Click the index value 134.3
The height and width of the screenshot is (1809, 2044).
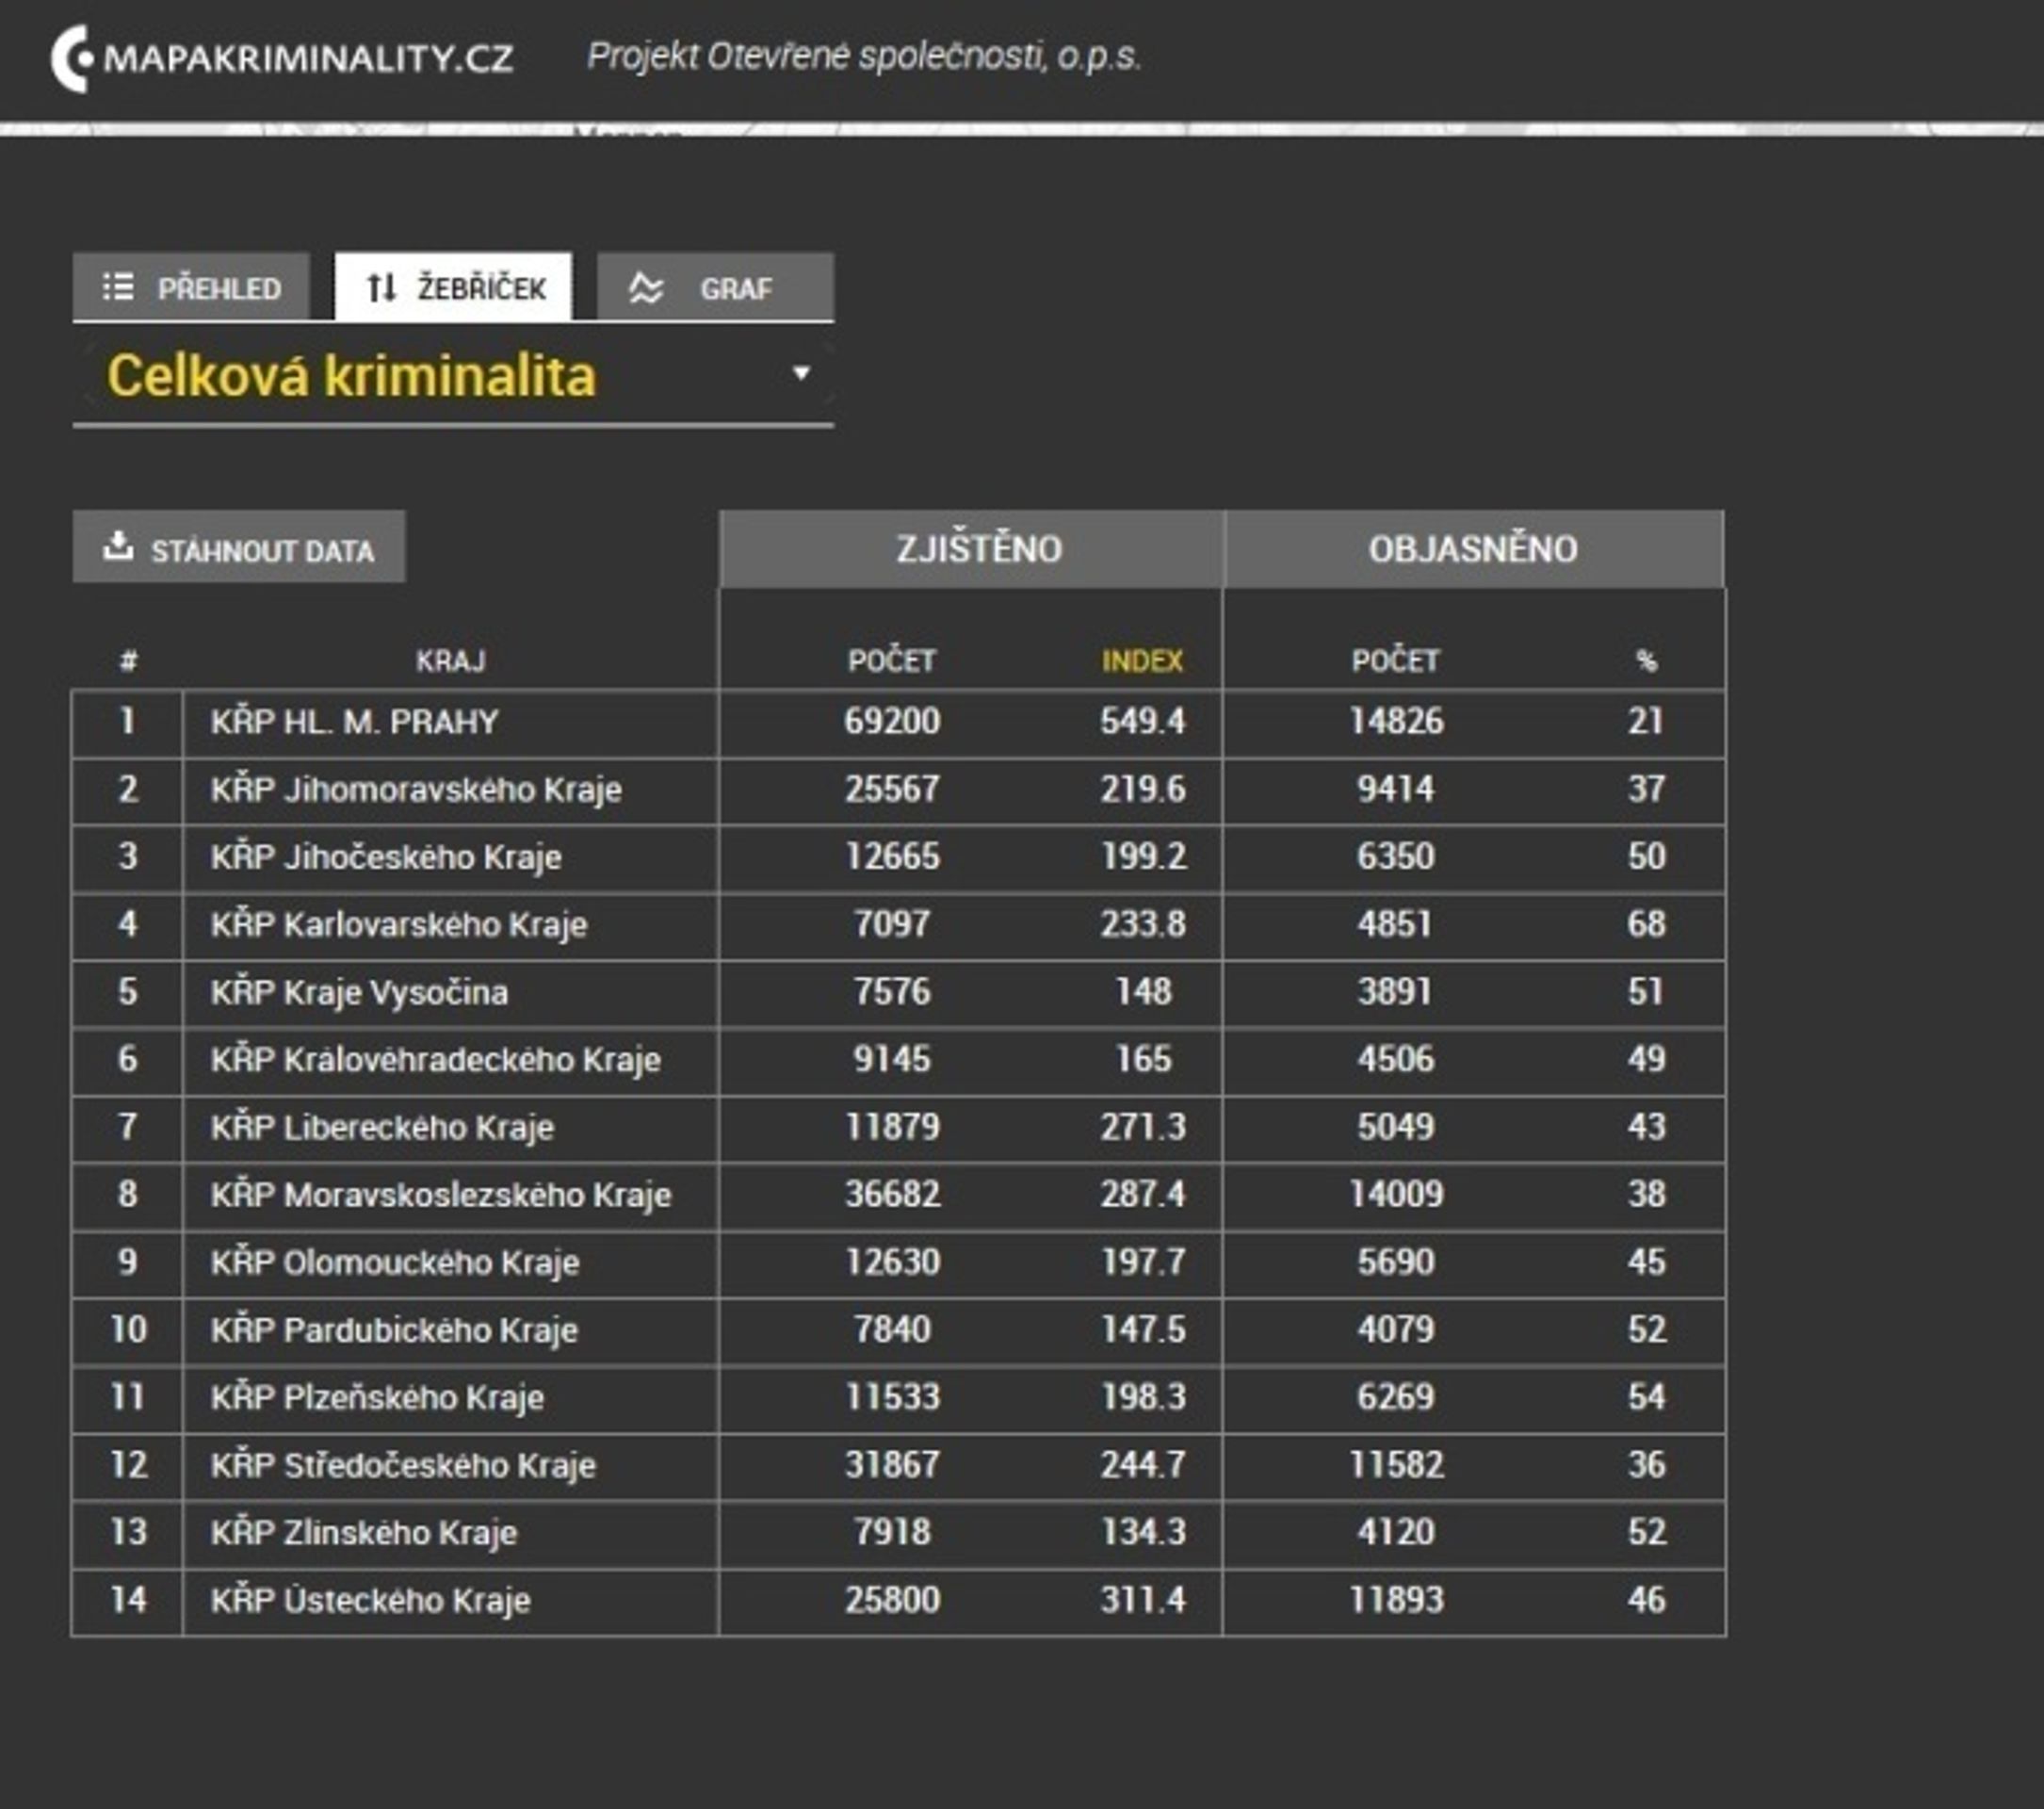(x=1143, y=1532)
